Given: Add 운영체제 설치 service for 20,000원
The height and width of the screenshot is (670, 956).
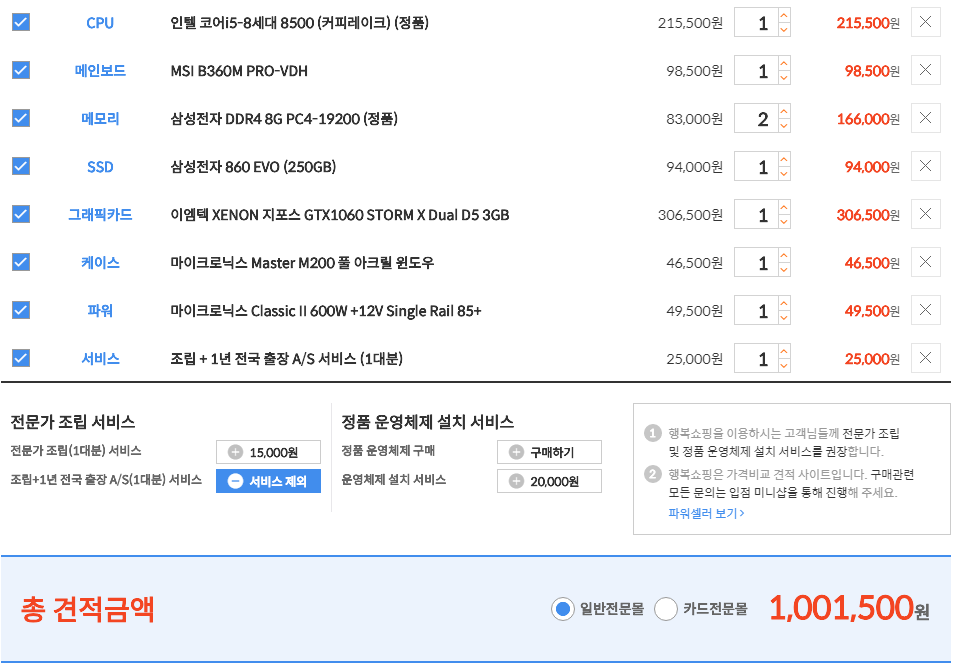Looking at the screenshot, I should click(549, 481).
